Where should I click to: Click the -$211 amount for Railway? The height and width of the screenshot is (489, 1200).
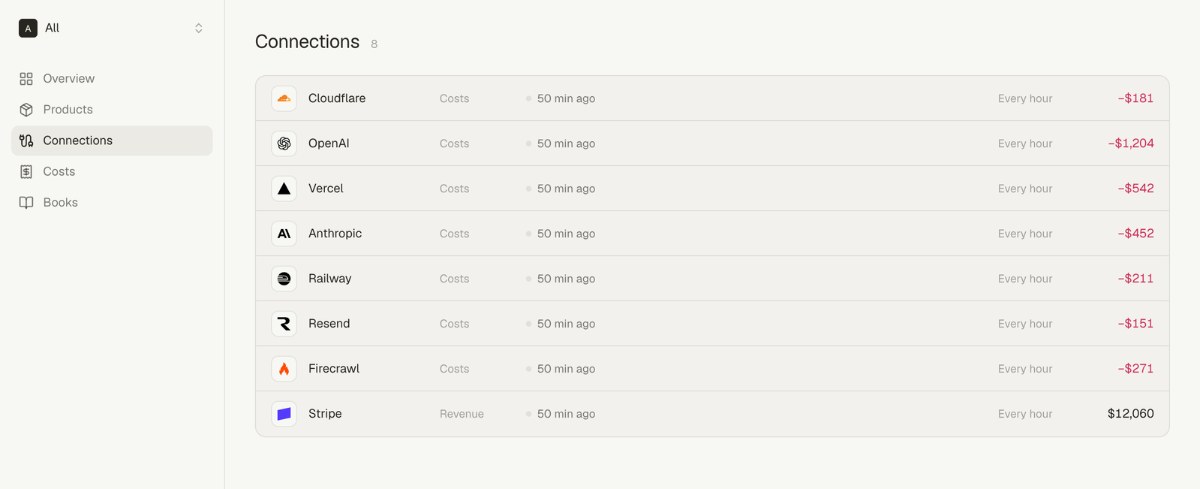coord(1136,278)
